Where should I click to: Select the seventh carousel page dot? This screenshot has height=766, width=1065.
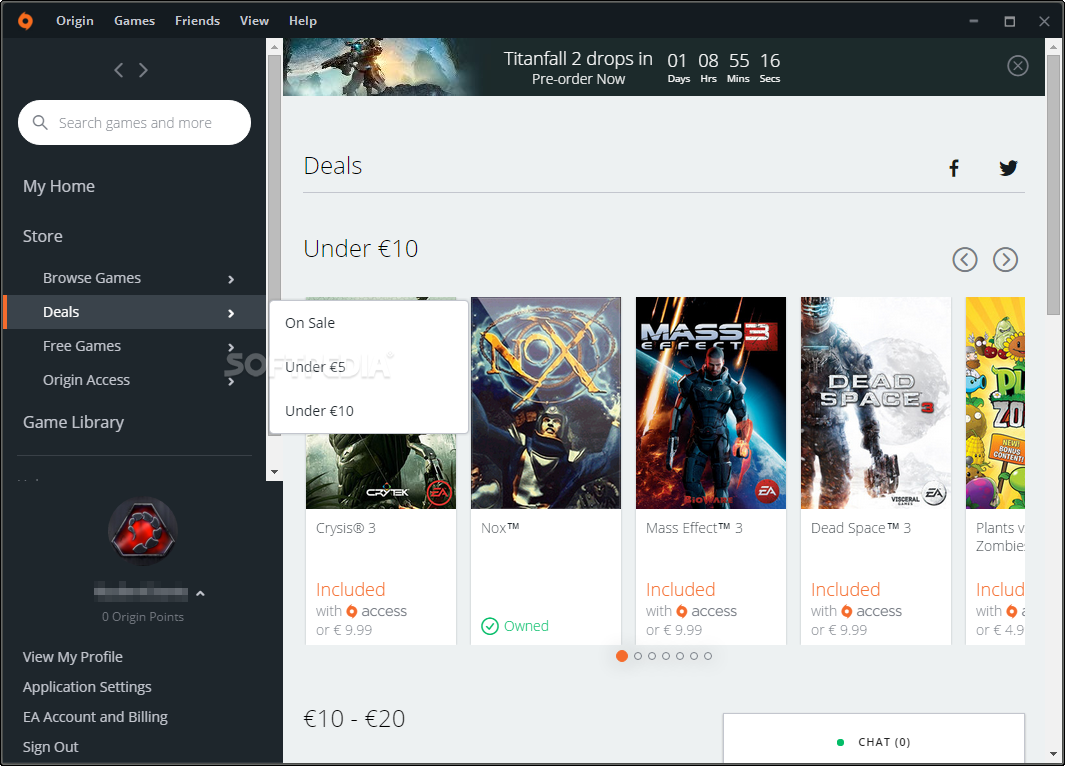[708, 656]
